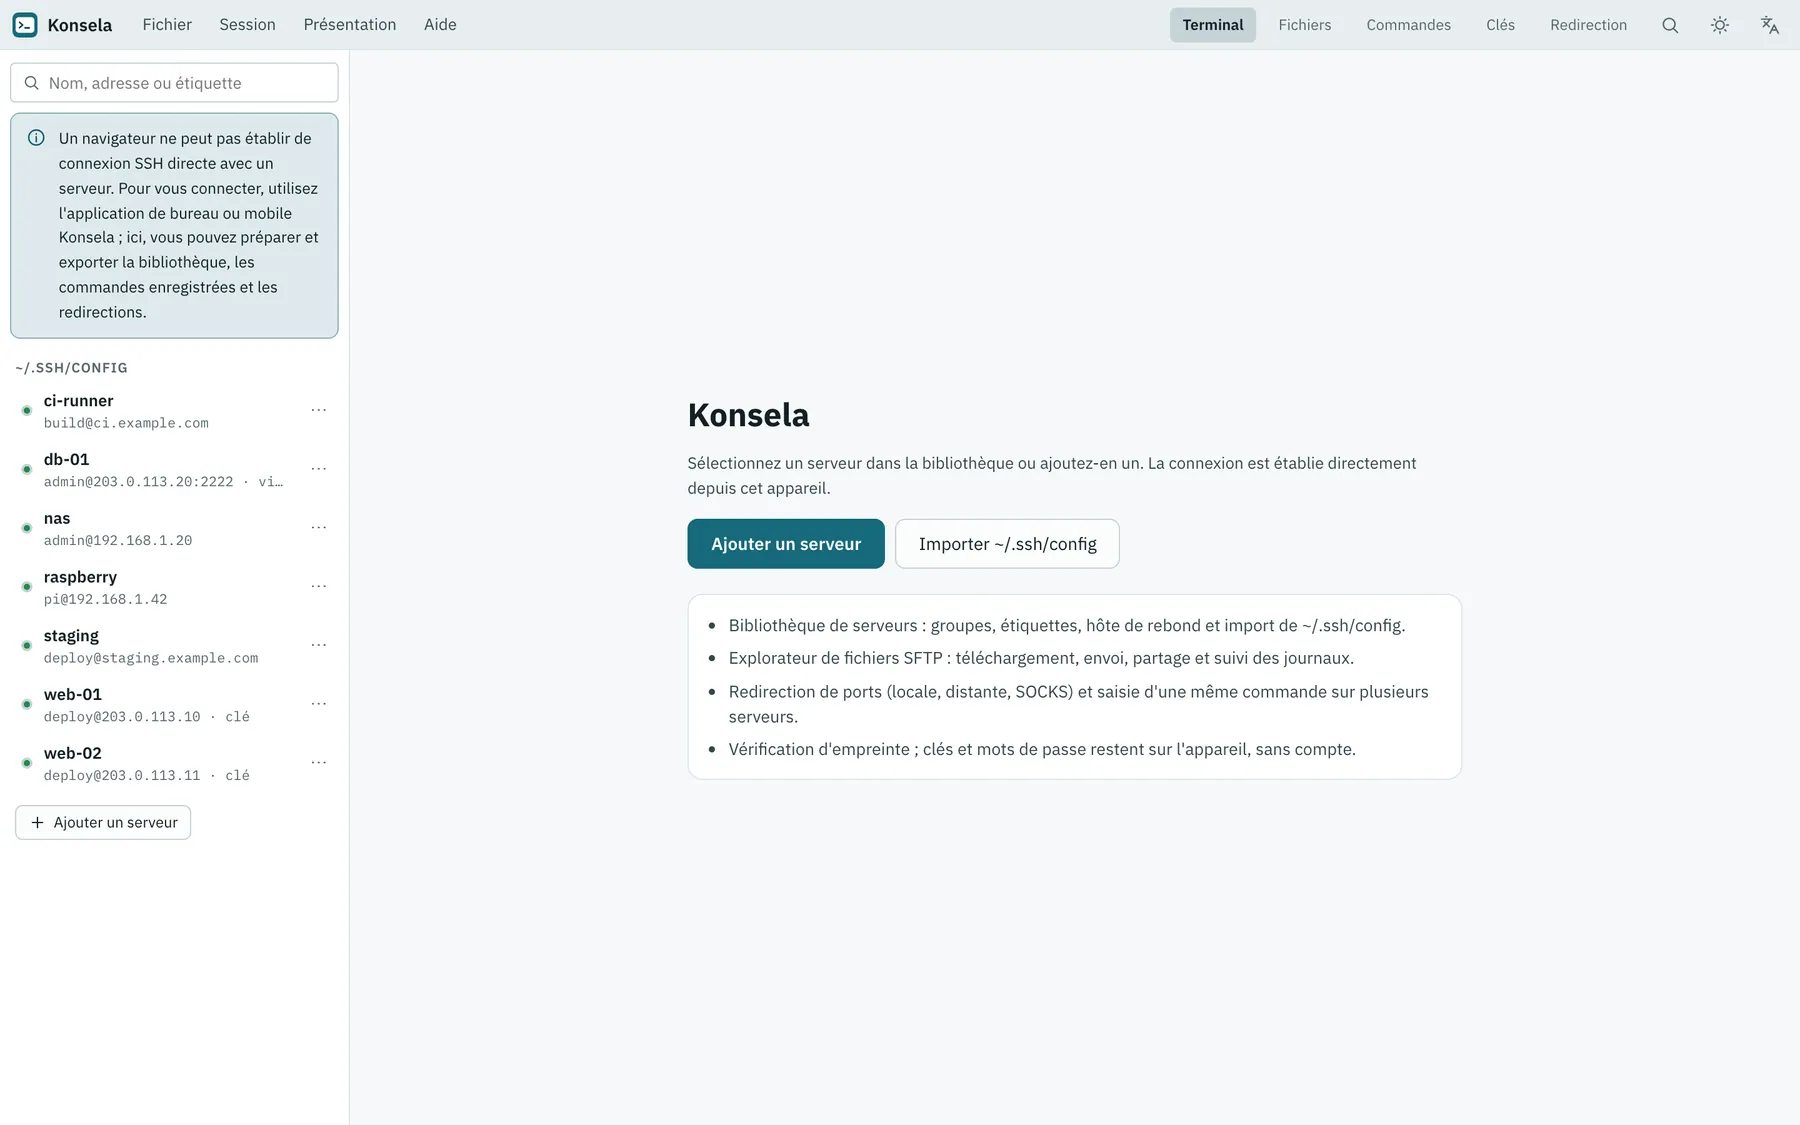Open the three-dot menu for nas
The height and width of the screenshot is (1125, 1800).
coord(319,528)
